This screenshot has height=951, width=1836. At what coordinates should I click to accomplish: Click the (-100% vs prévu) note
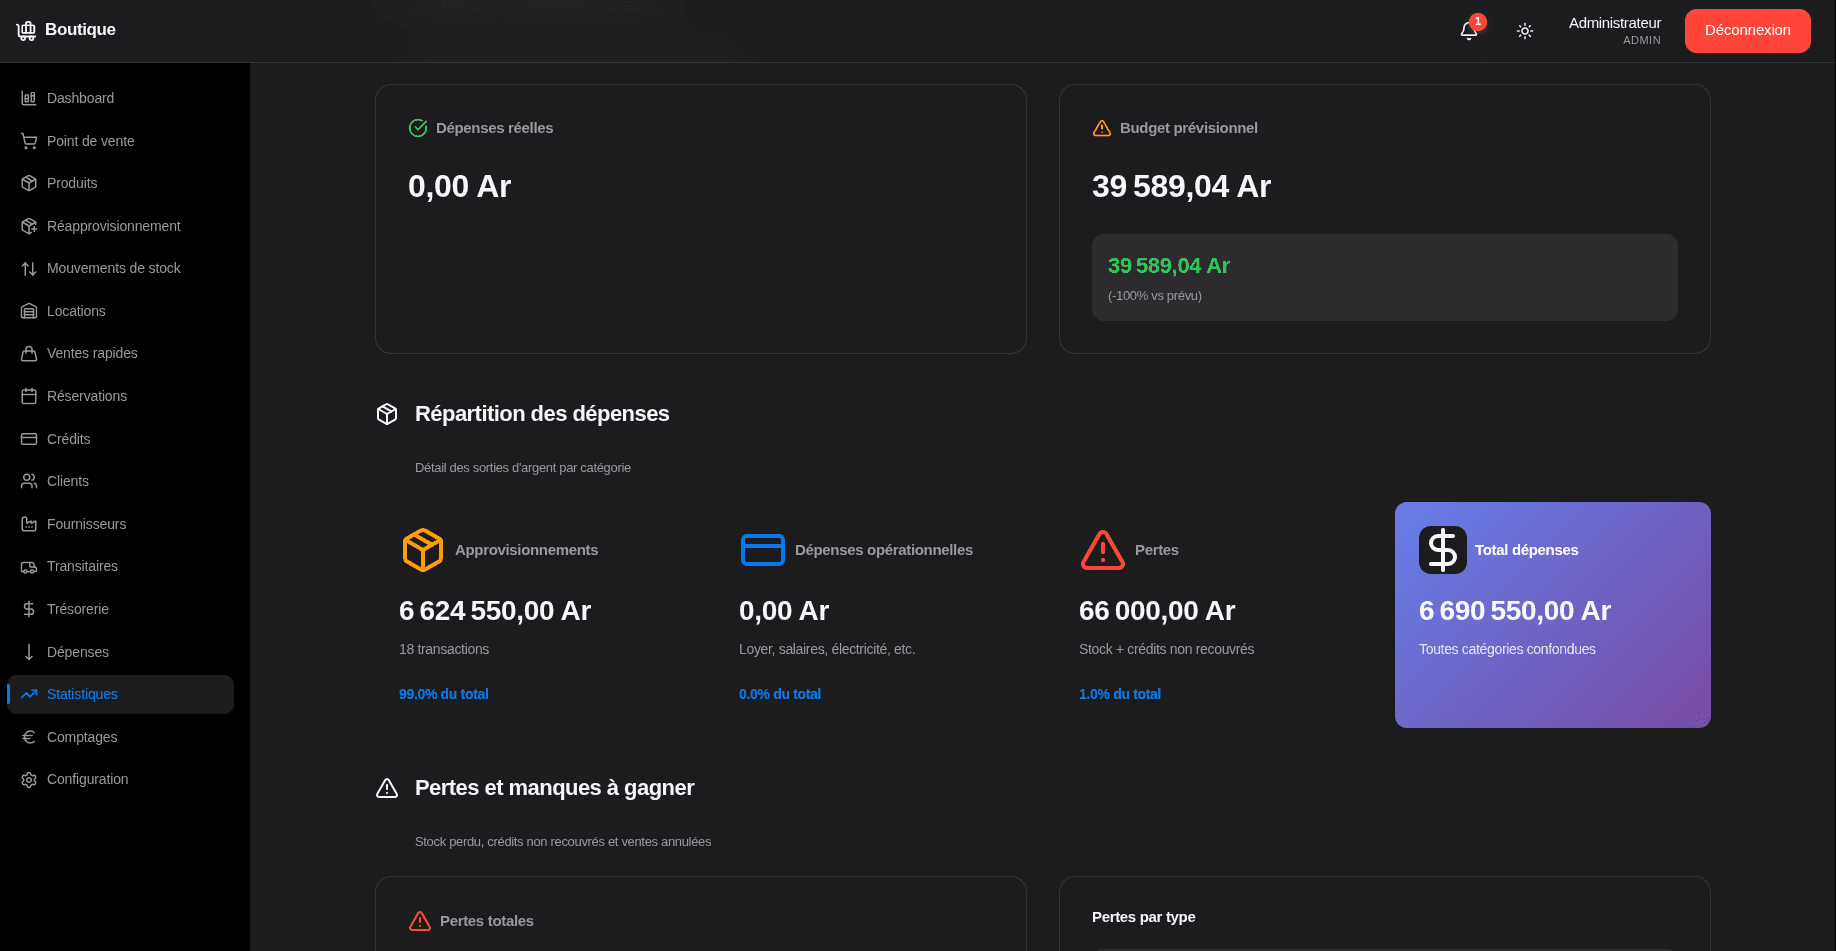click(x=1155, y=296)
